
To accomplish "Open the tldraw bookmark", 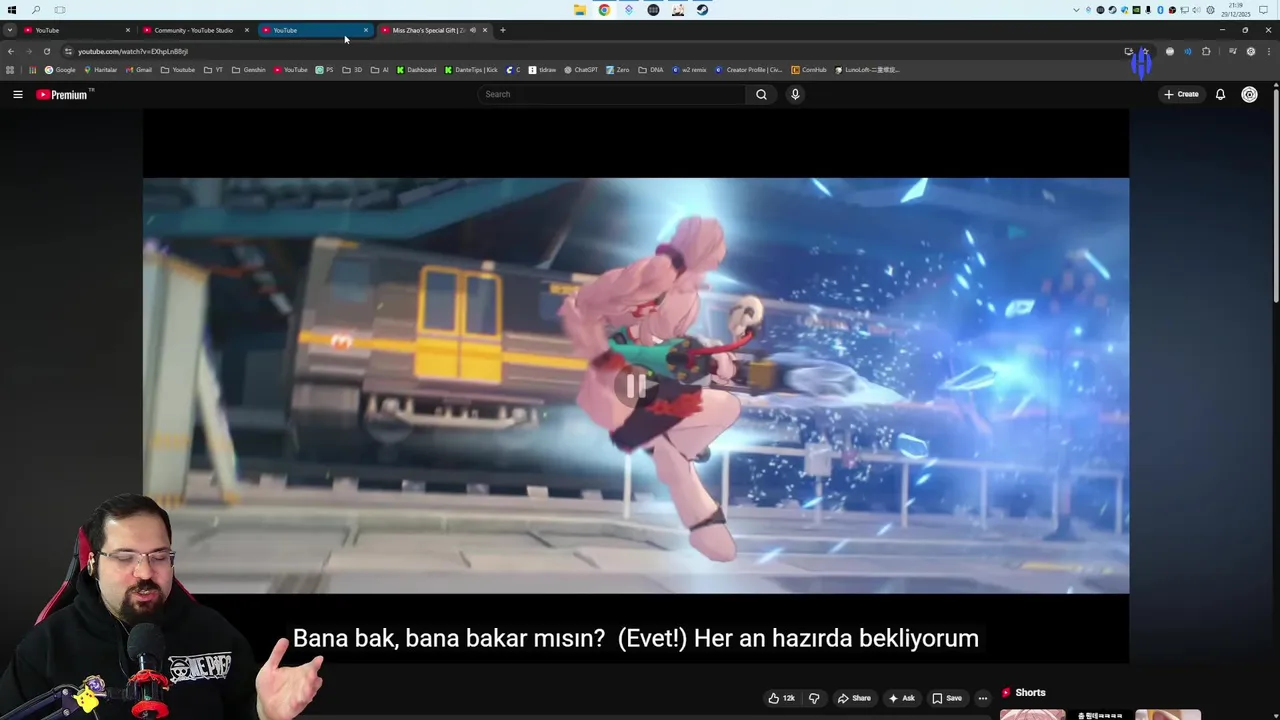I will click(542, 70).
